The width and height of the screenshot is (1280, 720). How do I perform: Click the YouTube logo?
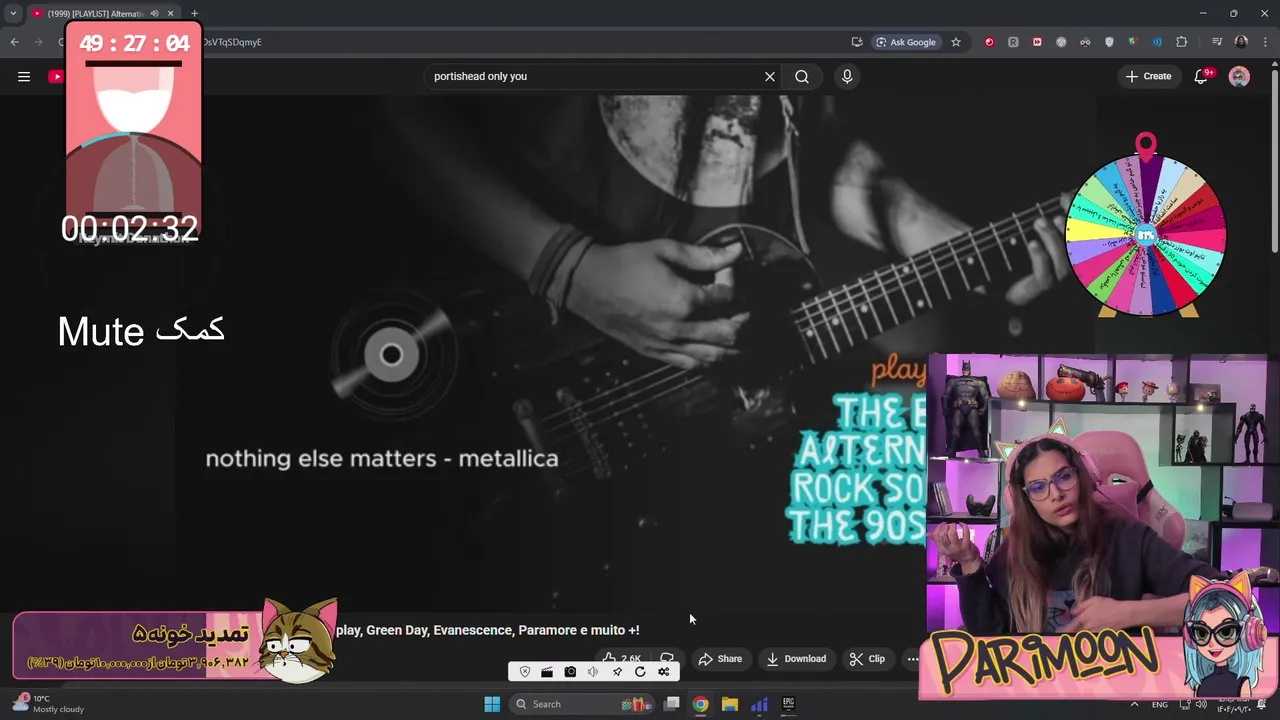point(56,76)
